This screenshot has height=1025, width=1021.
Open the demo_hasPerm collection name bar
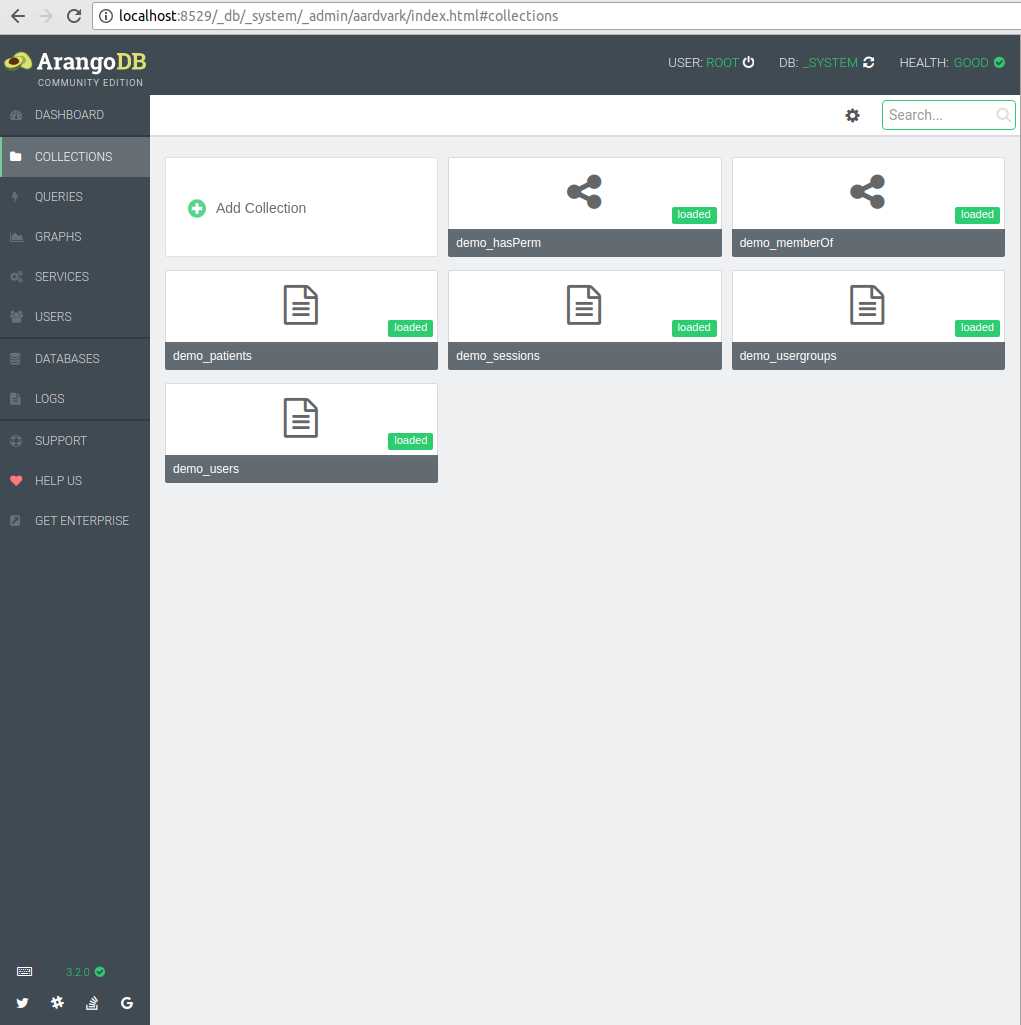pos(584,243)
